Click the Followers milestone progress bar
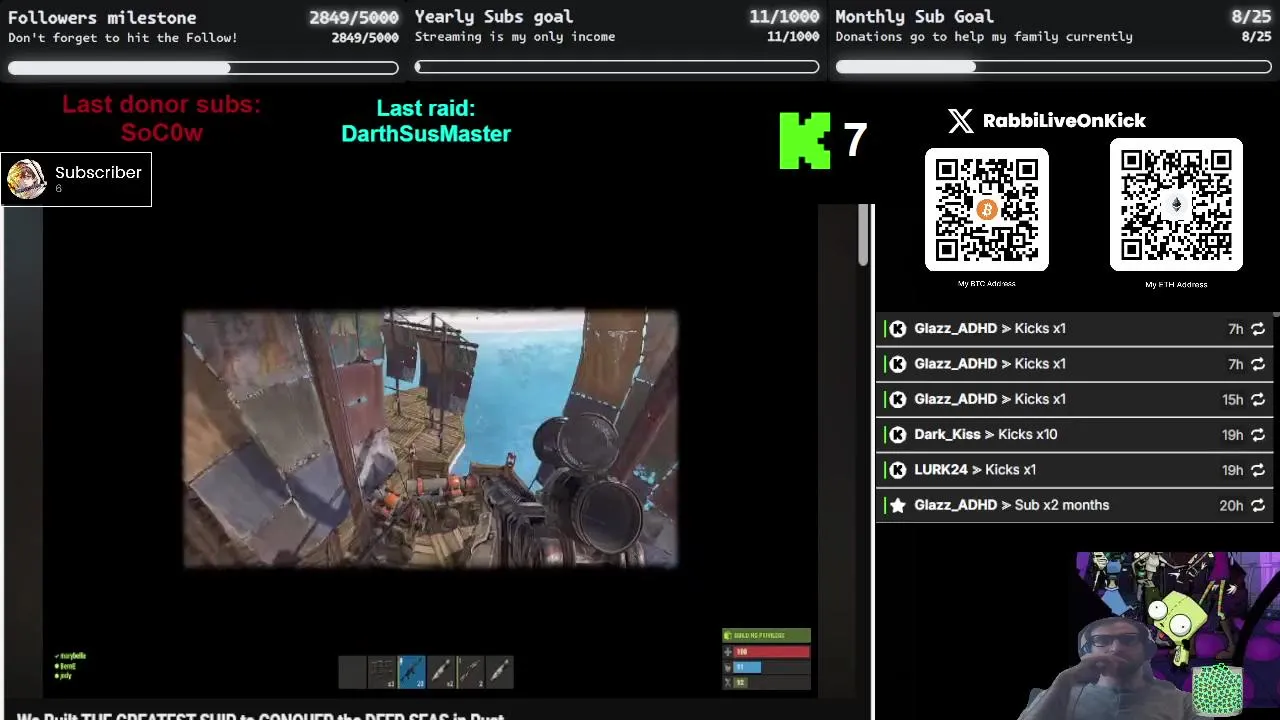 point(203,68)
